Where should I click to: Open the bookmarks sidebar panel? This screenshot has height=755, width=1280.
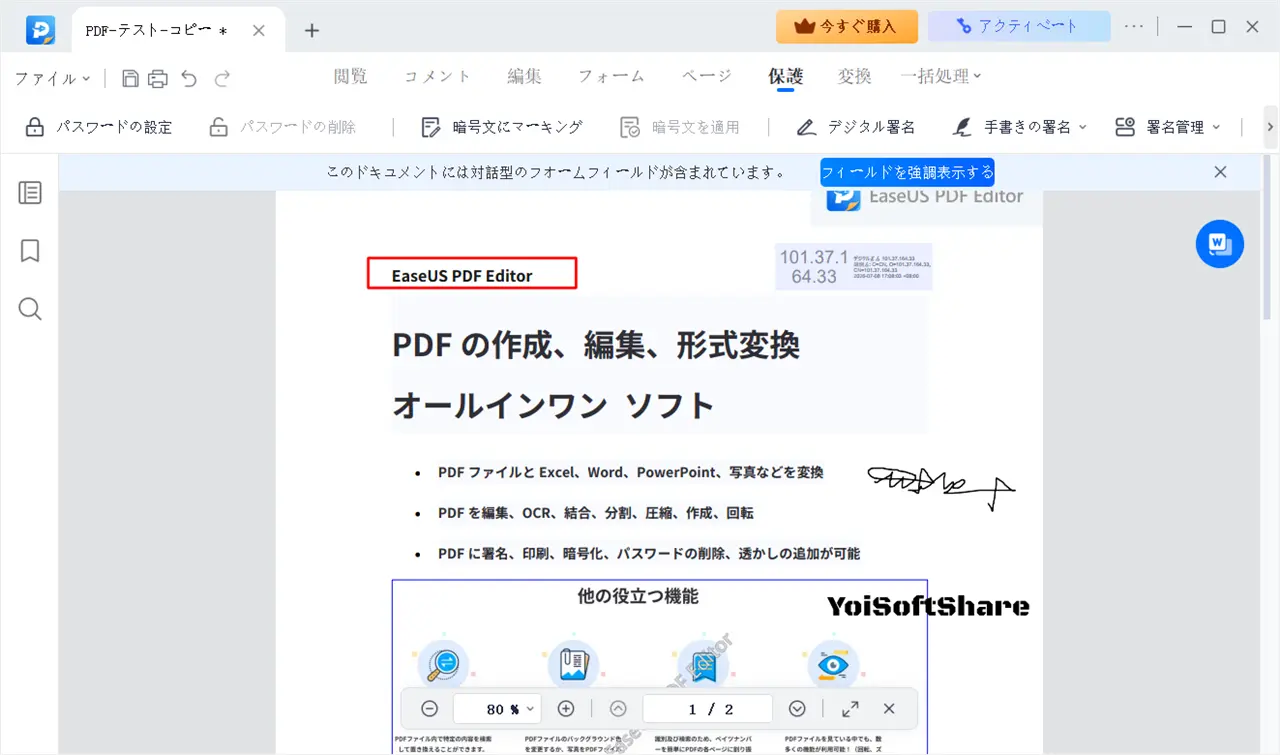point(30,251)
